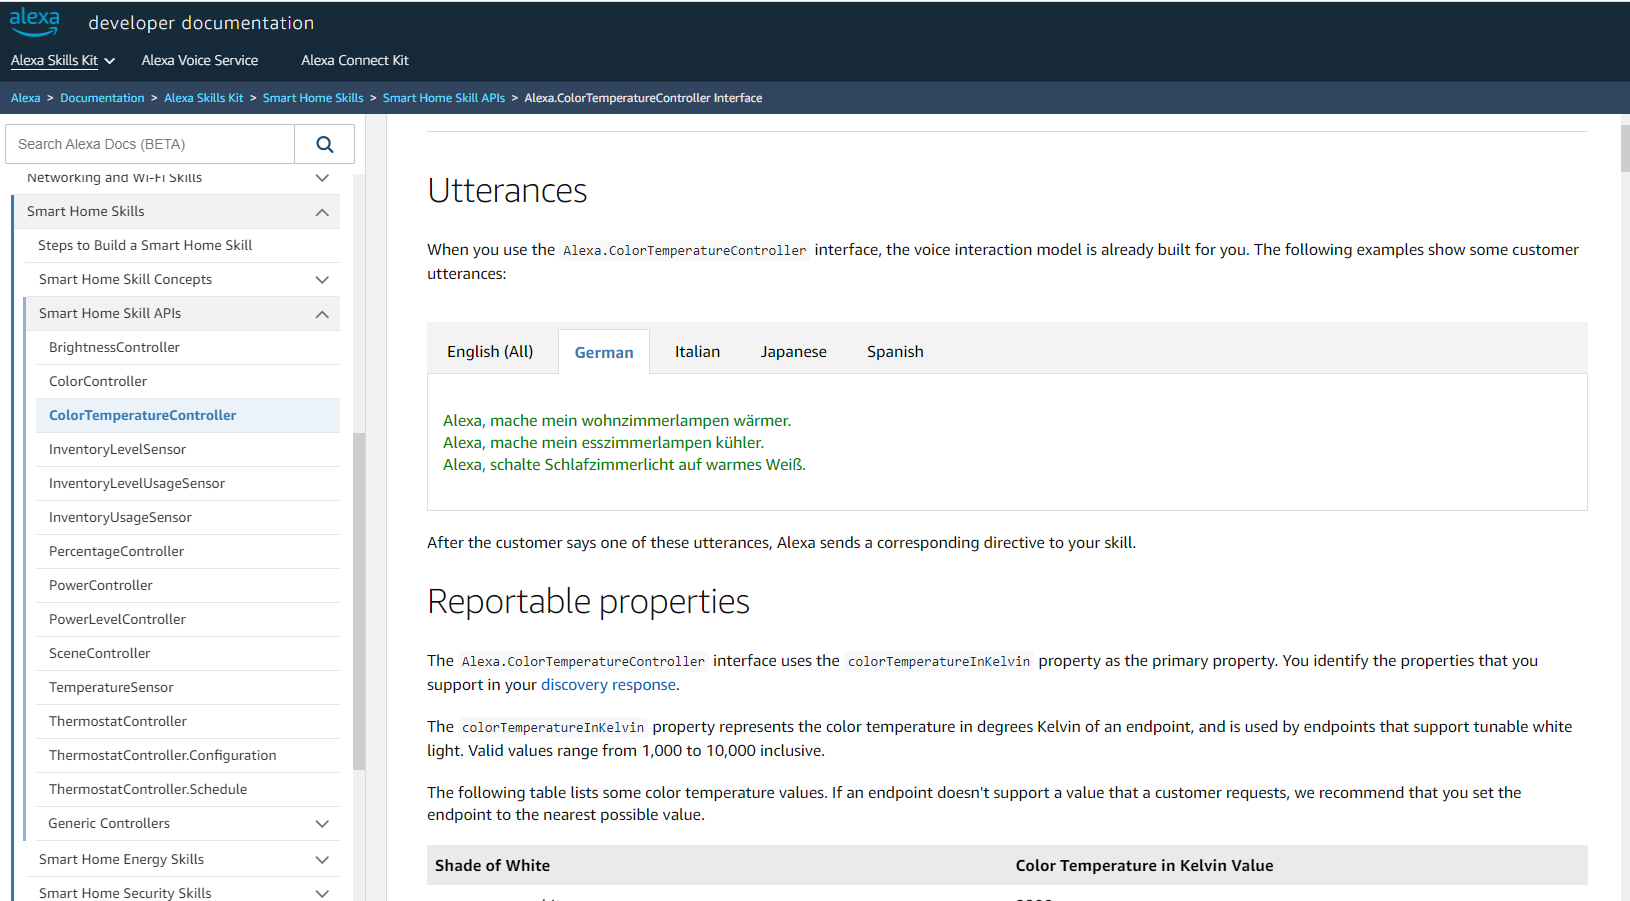This screenshot has width=1630, height=901.
Task: Open Alexa Voice Service menu item
Action: [200, 60]
